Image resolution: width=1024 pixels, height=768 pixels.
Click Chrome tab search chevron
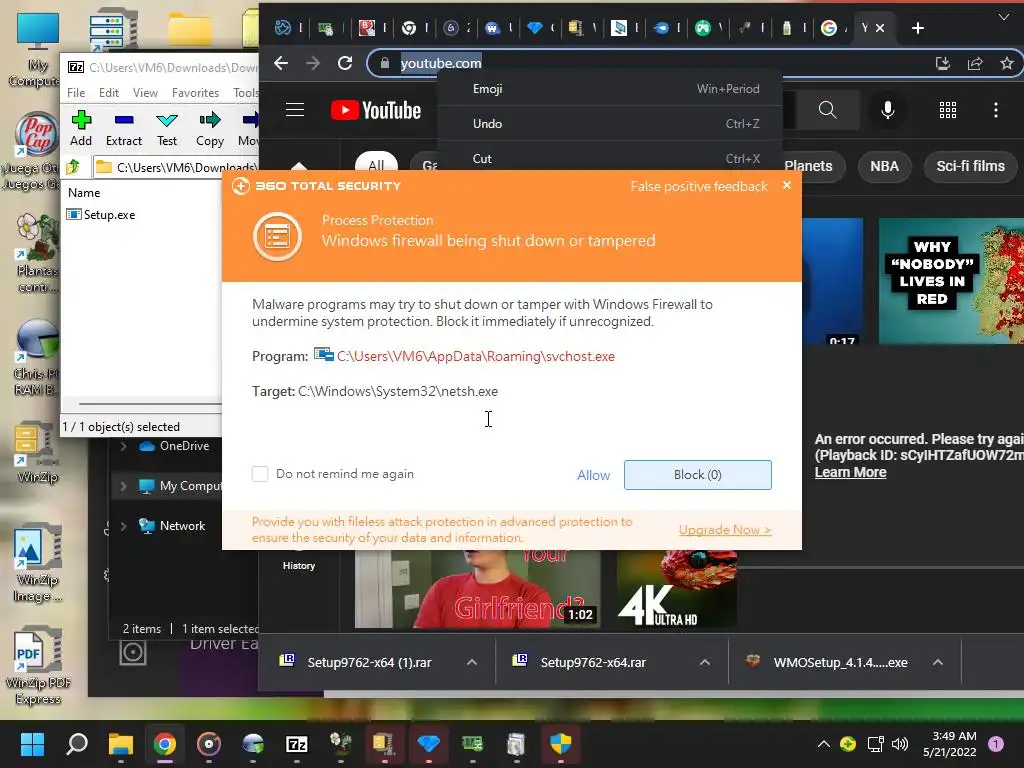1004,17
